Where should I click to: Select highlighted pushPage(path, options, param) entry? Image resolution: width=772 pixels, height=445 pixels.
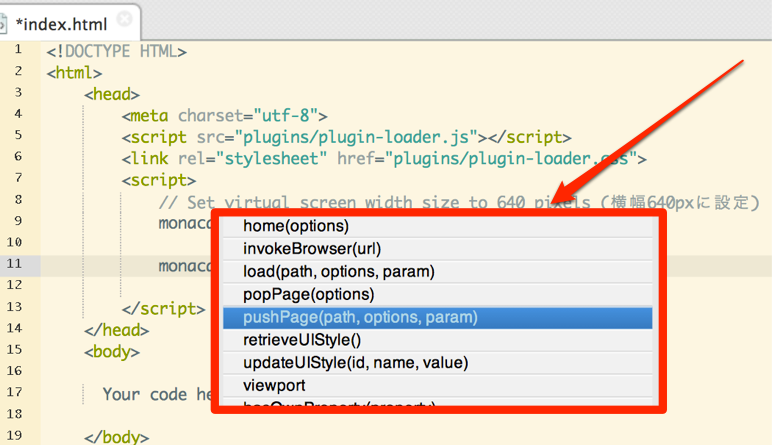[360, 317]
